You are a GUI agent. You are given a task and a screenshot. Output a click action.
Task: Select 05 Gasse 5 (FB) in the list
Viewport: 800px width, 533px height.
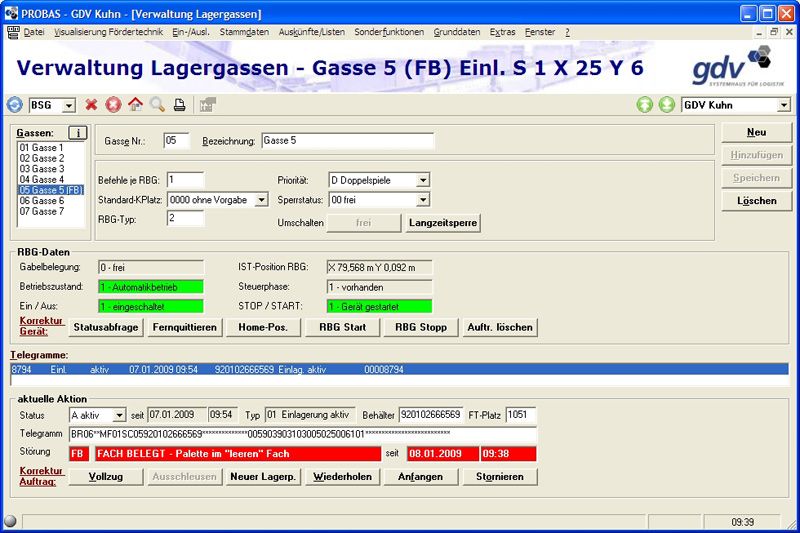click(x=51, y=190)
